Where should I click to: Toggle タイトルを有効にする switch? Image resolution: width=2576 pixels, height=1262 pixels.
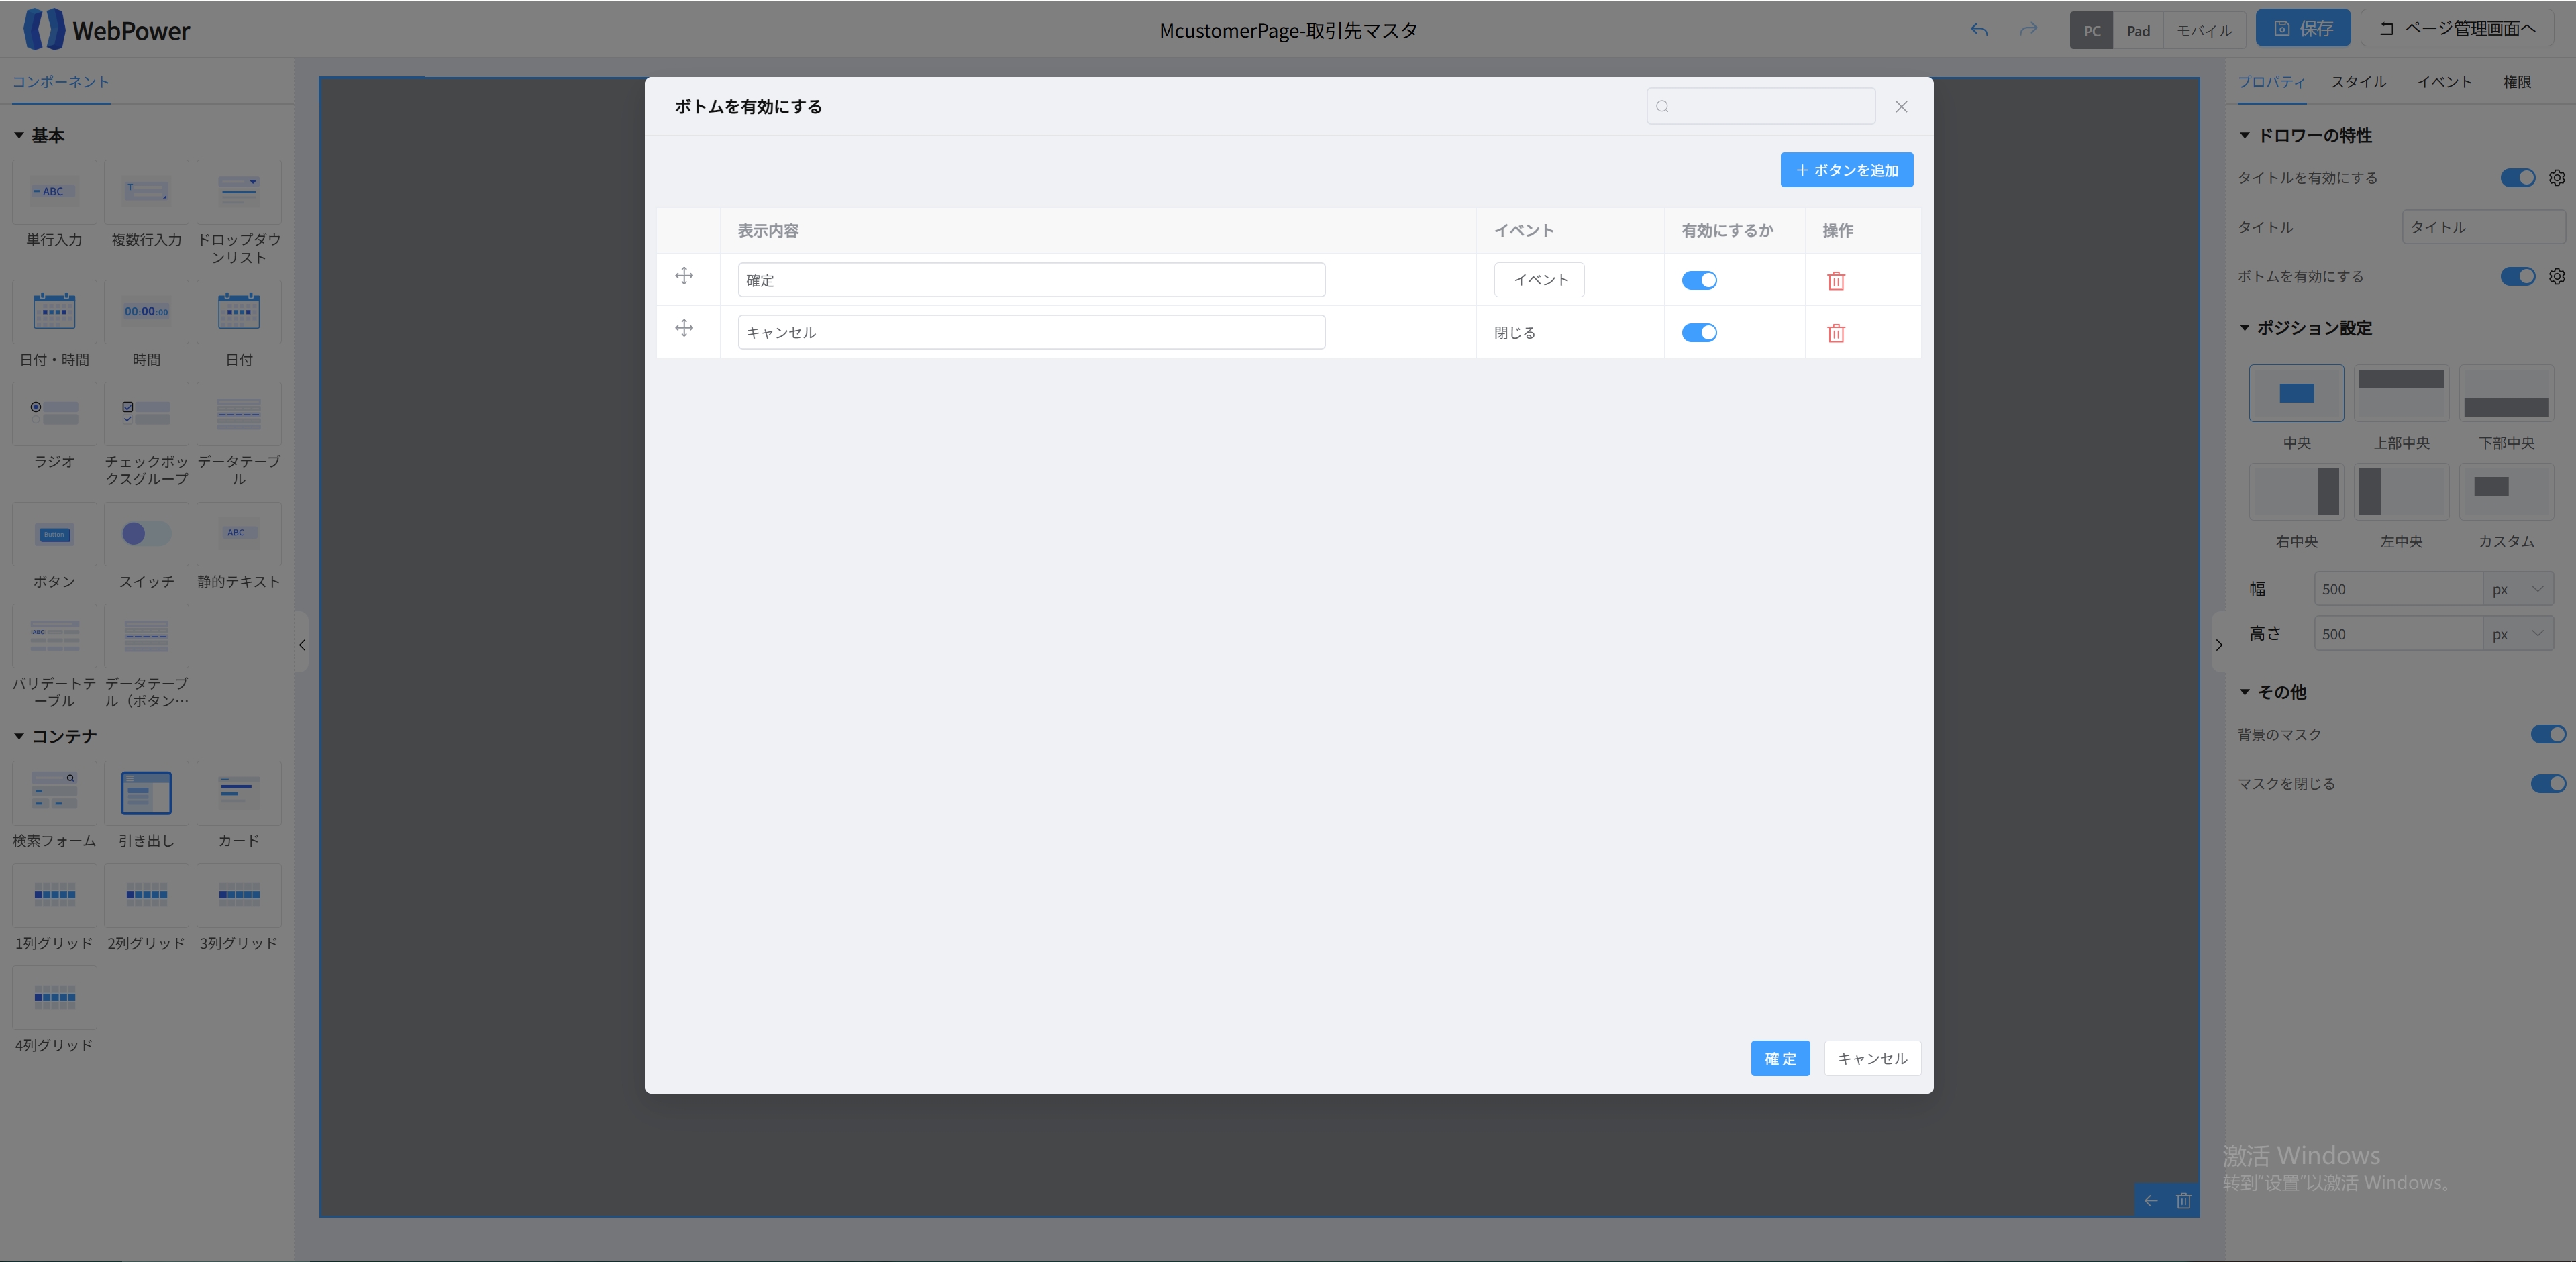click(2517, 177)
